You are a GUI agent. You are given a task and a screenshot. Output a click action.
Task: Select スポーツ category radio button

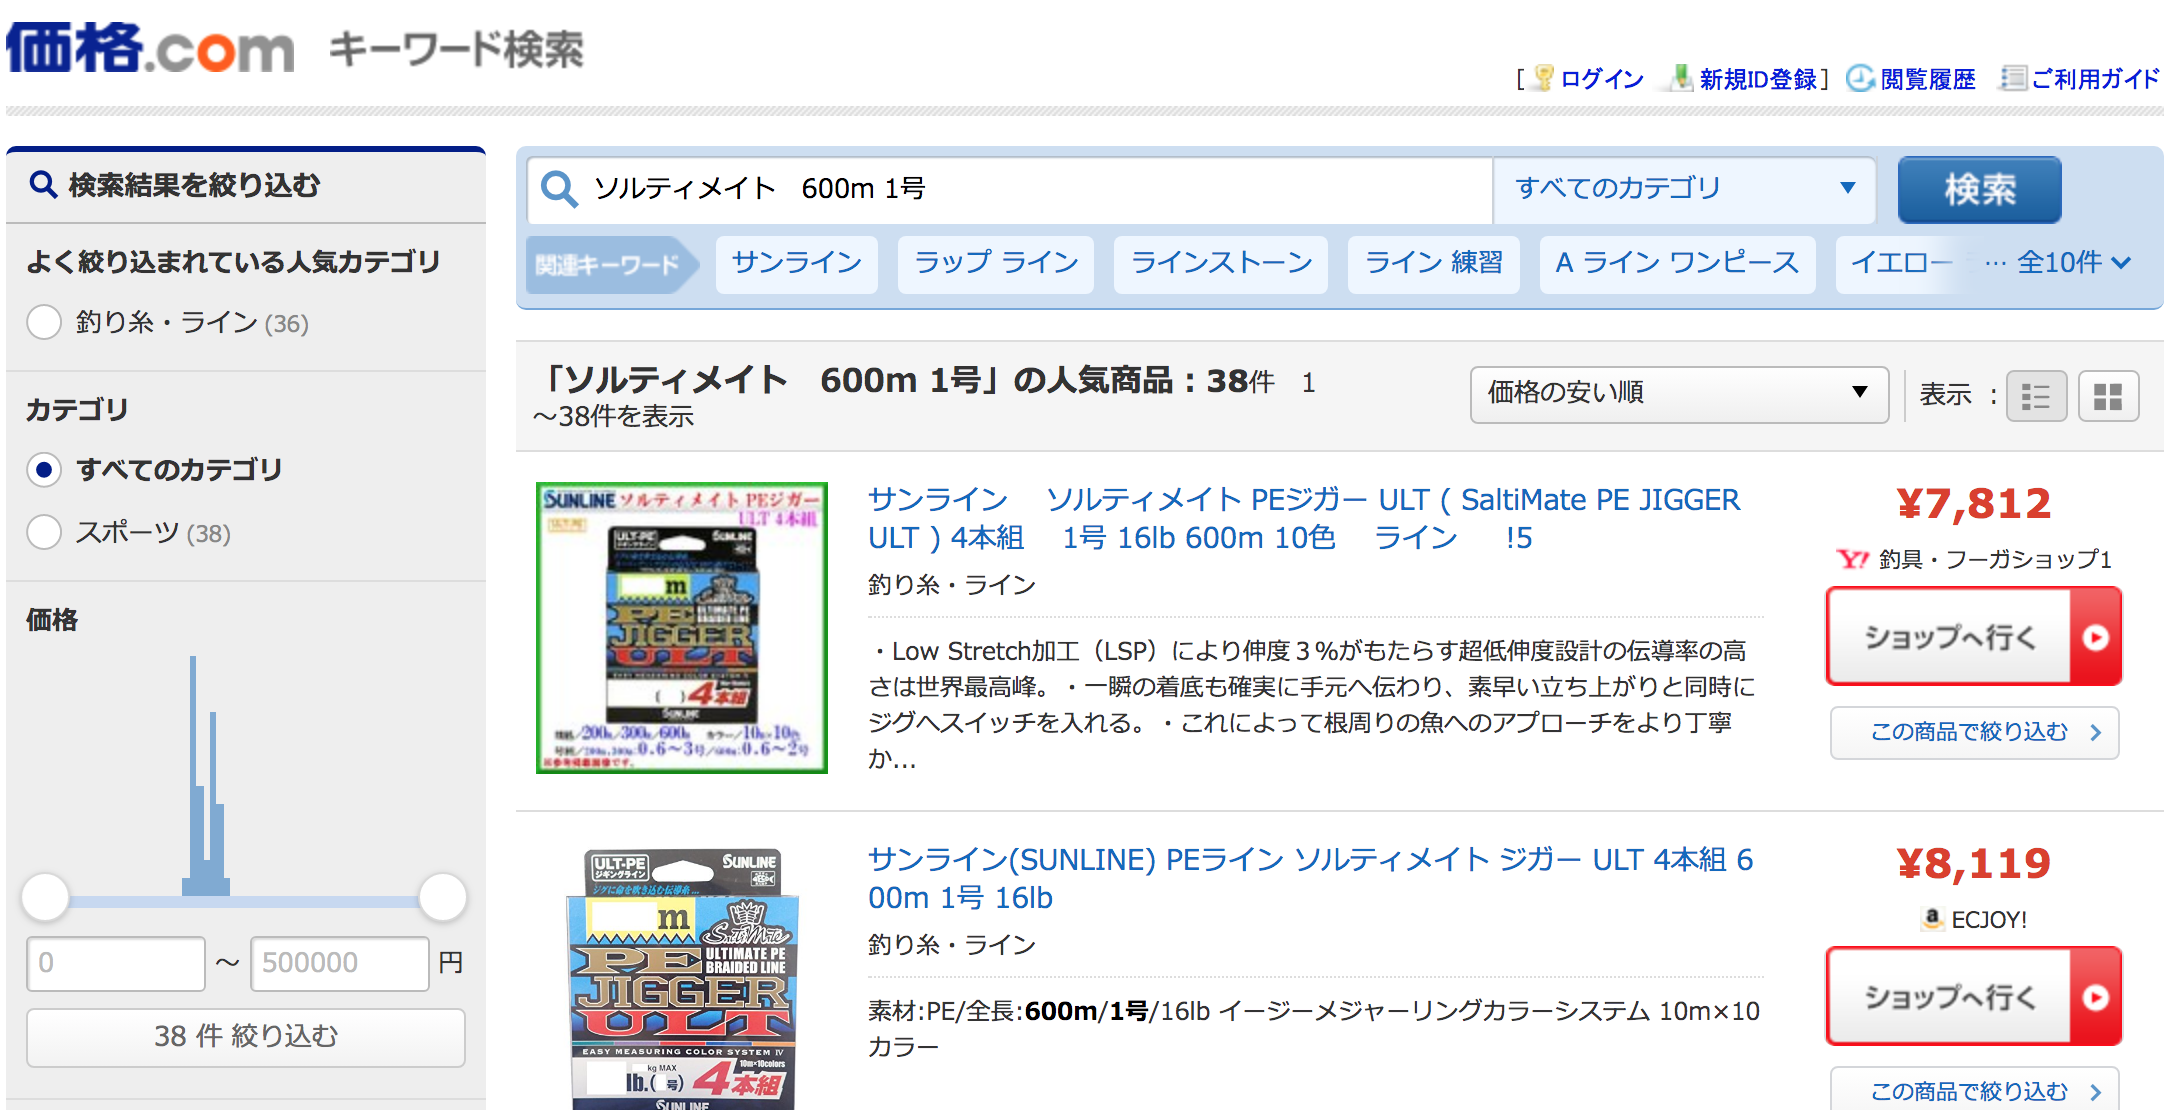(x=44, y=532)
